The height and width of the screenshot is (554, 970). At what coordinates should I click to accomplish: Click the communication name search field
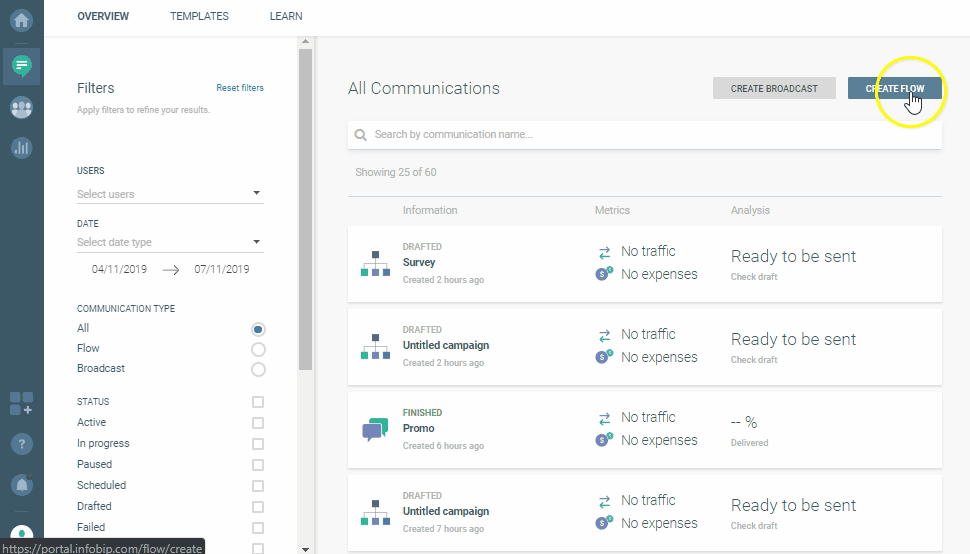click(644, 134)
